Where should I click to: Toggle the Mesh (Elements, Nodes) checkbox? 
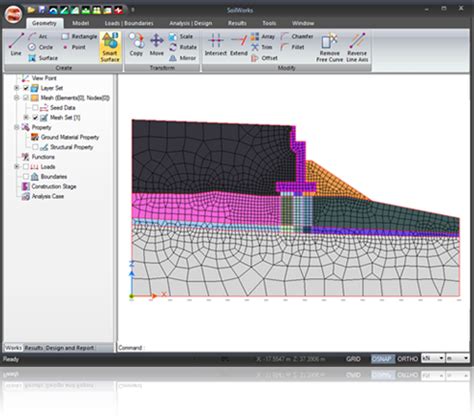point(26,98)
